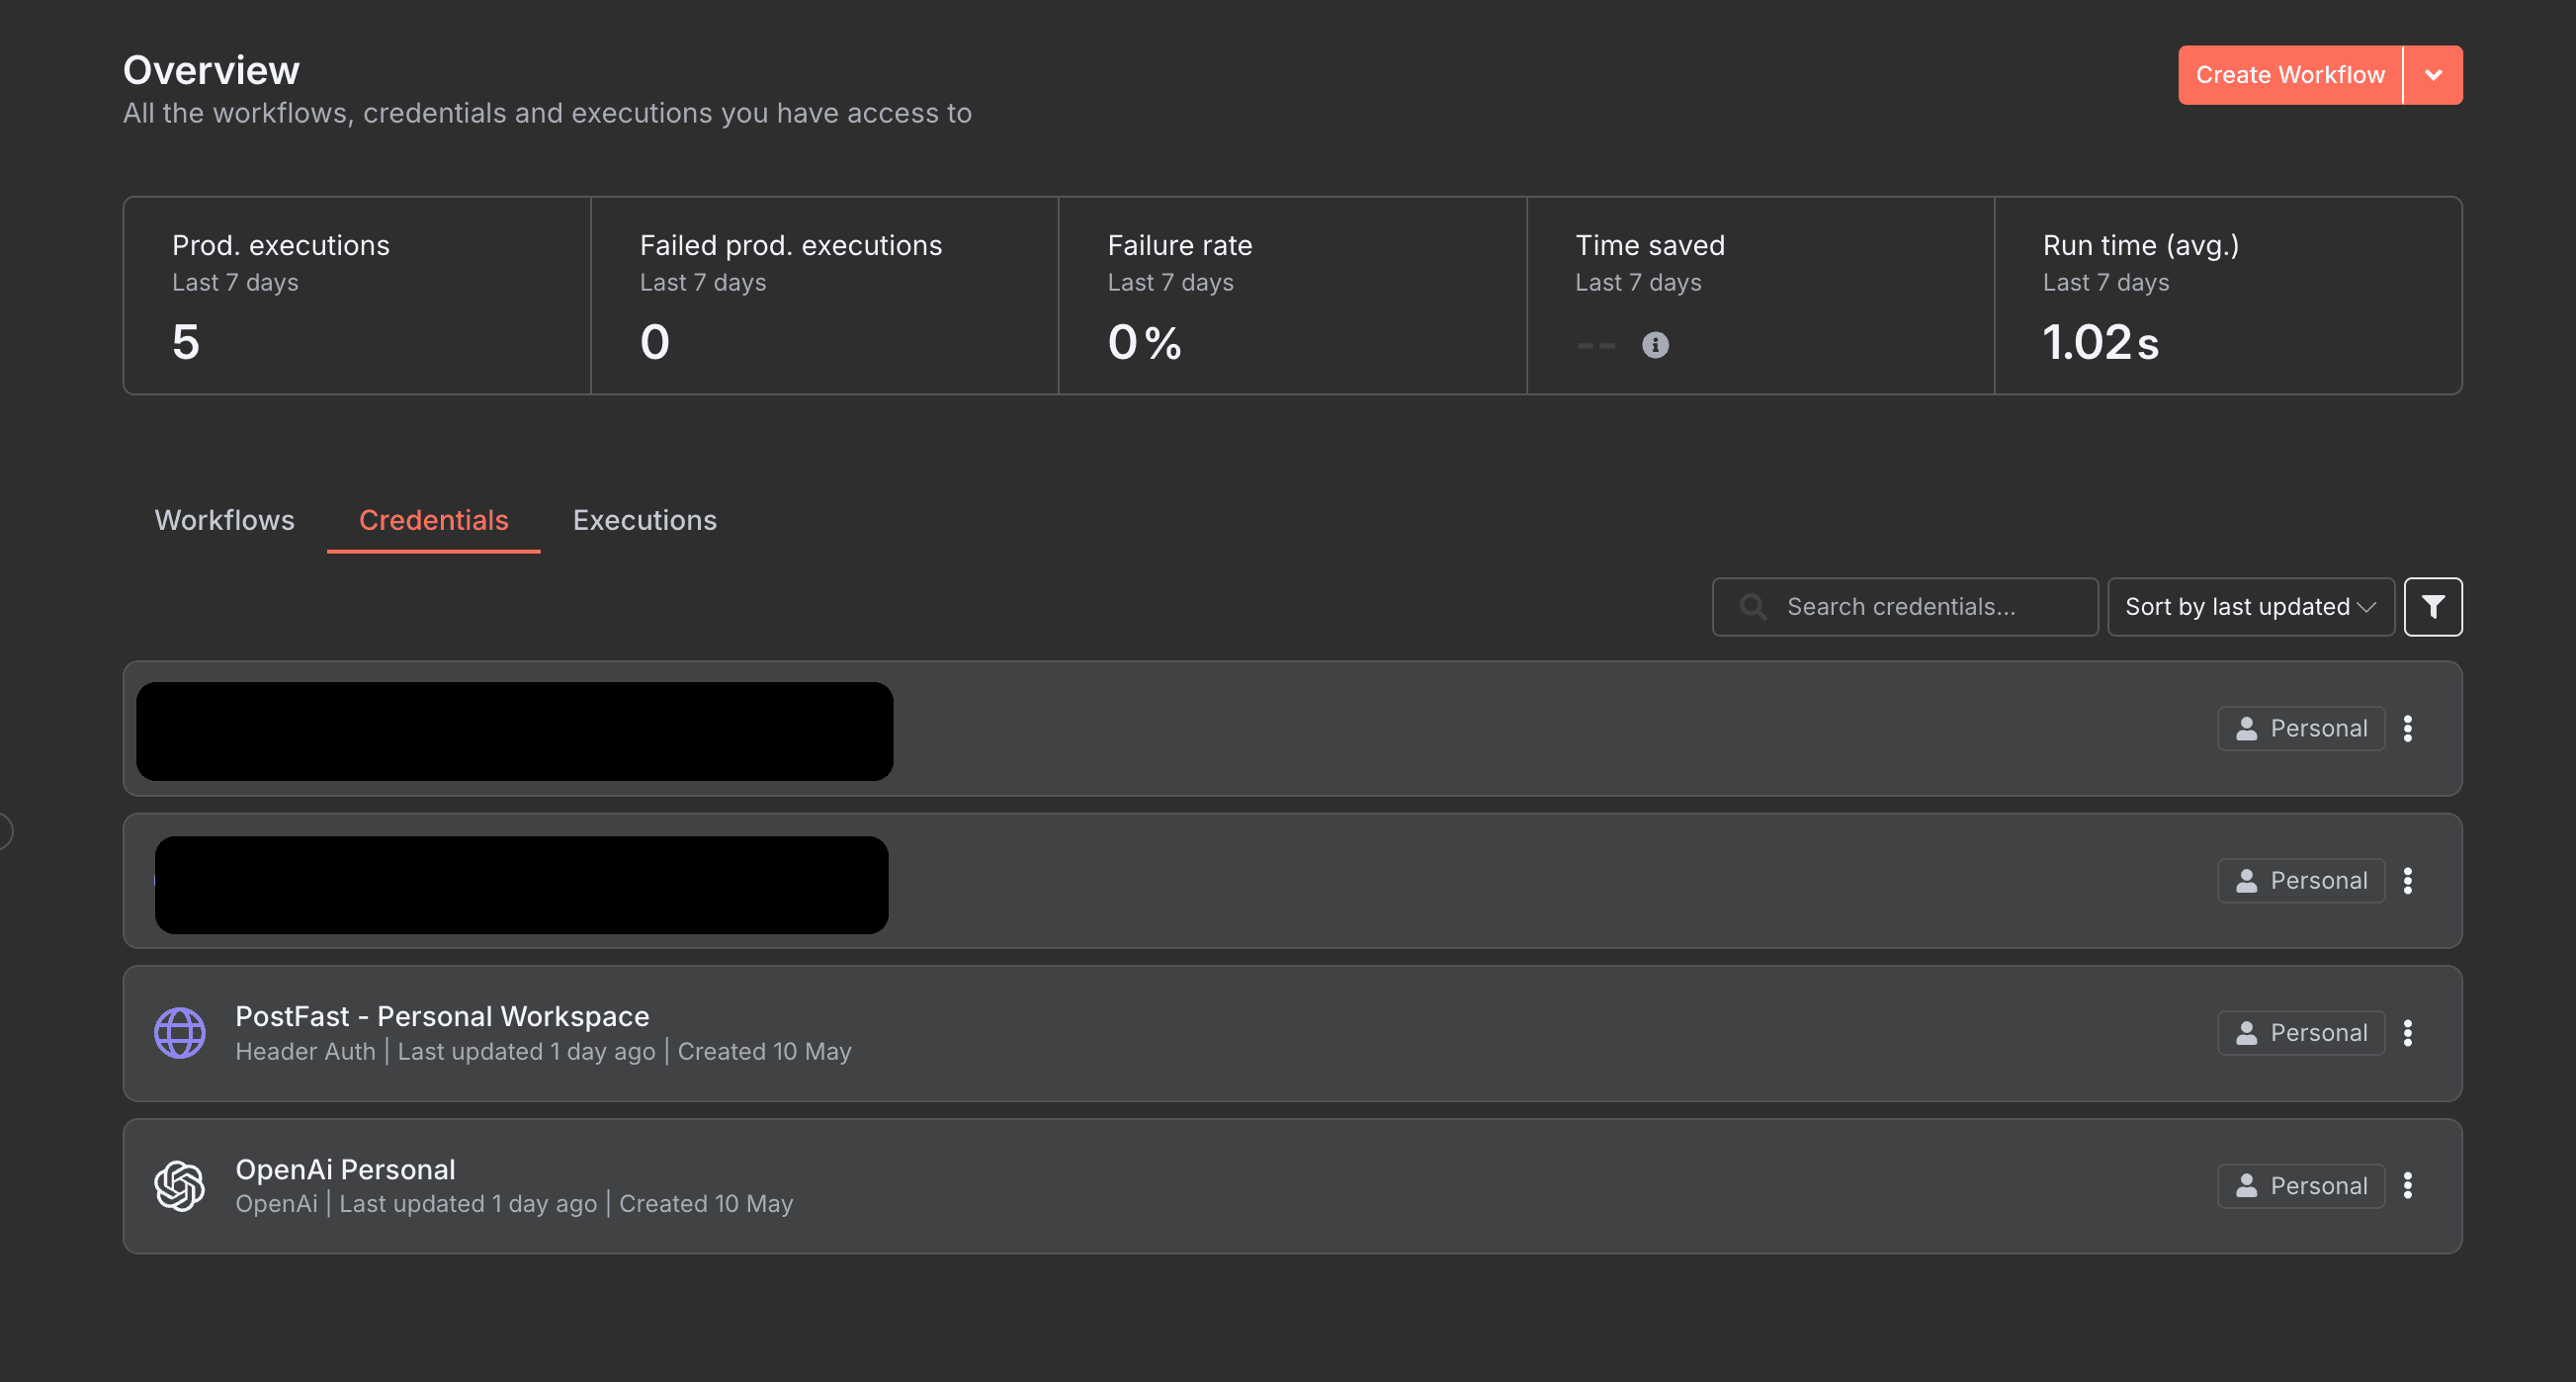Open the PostFast - Personal Workspace credential

click(x=1292, y=1033)
